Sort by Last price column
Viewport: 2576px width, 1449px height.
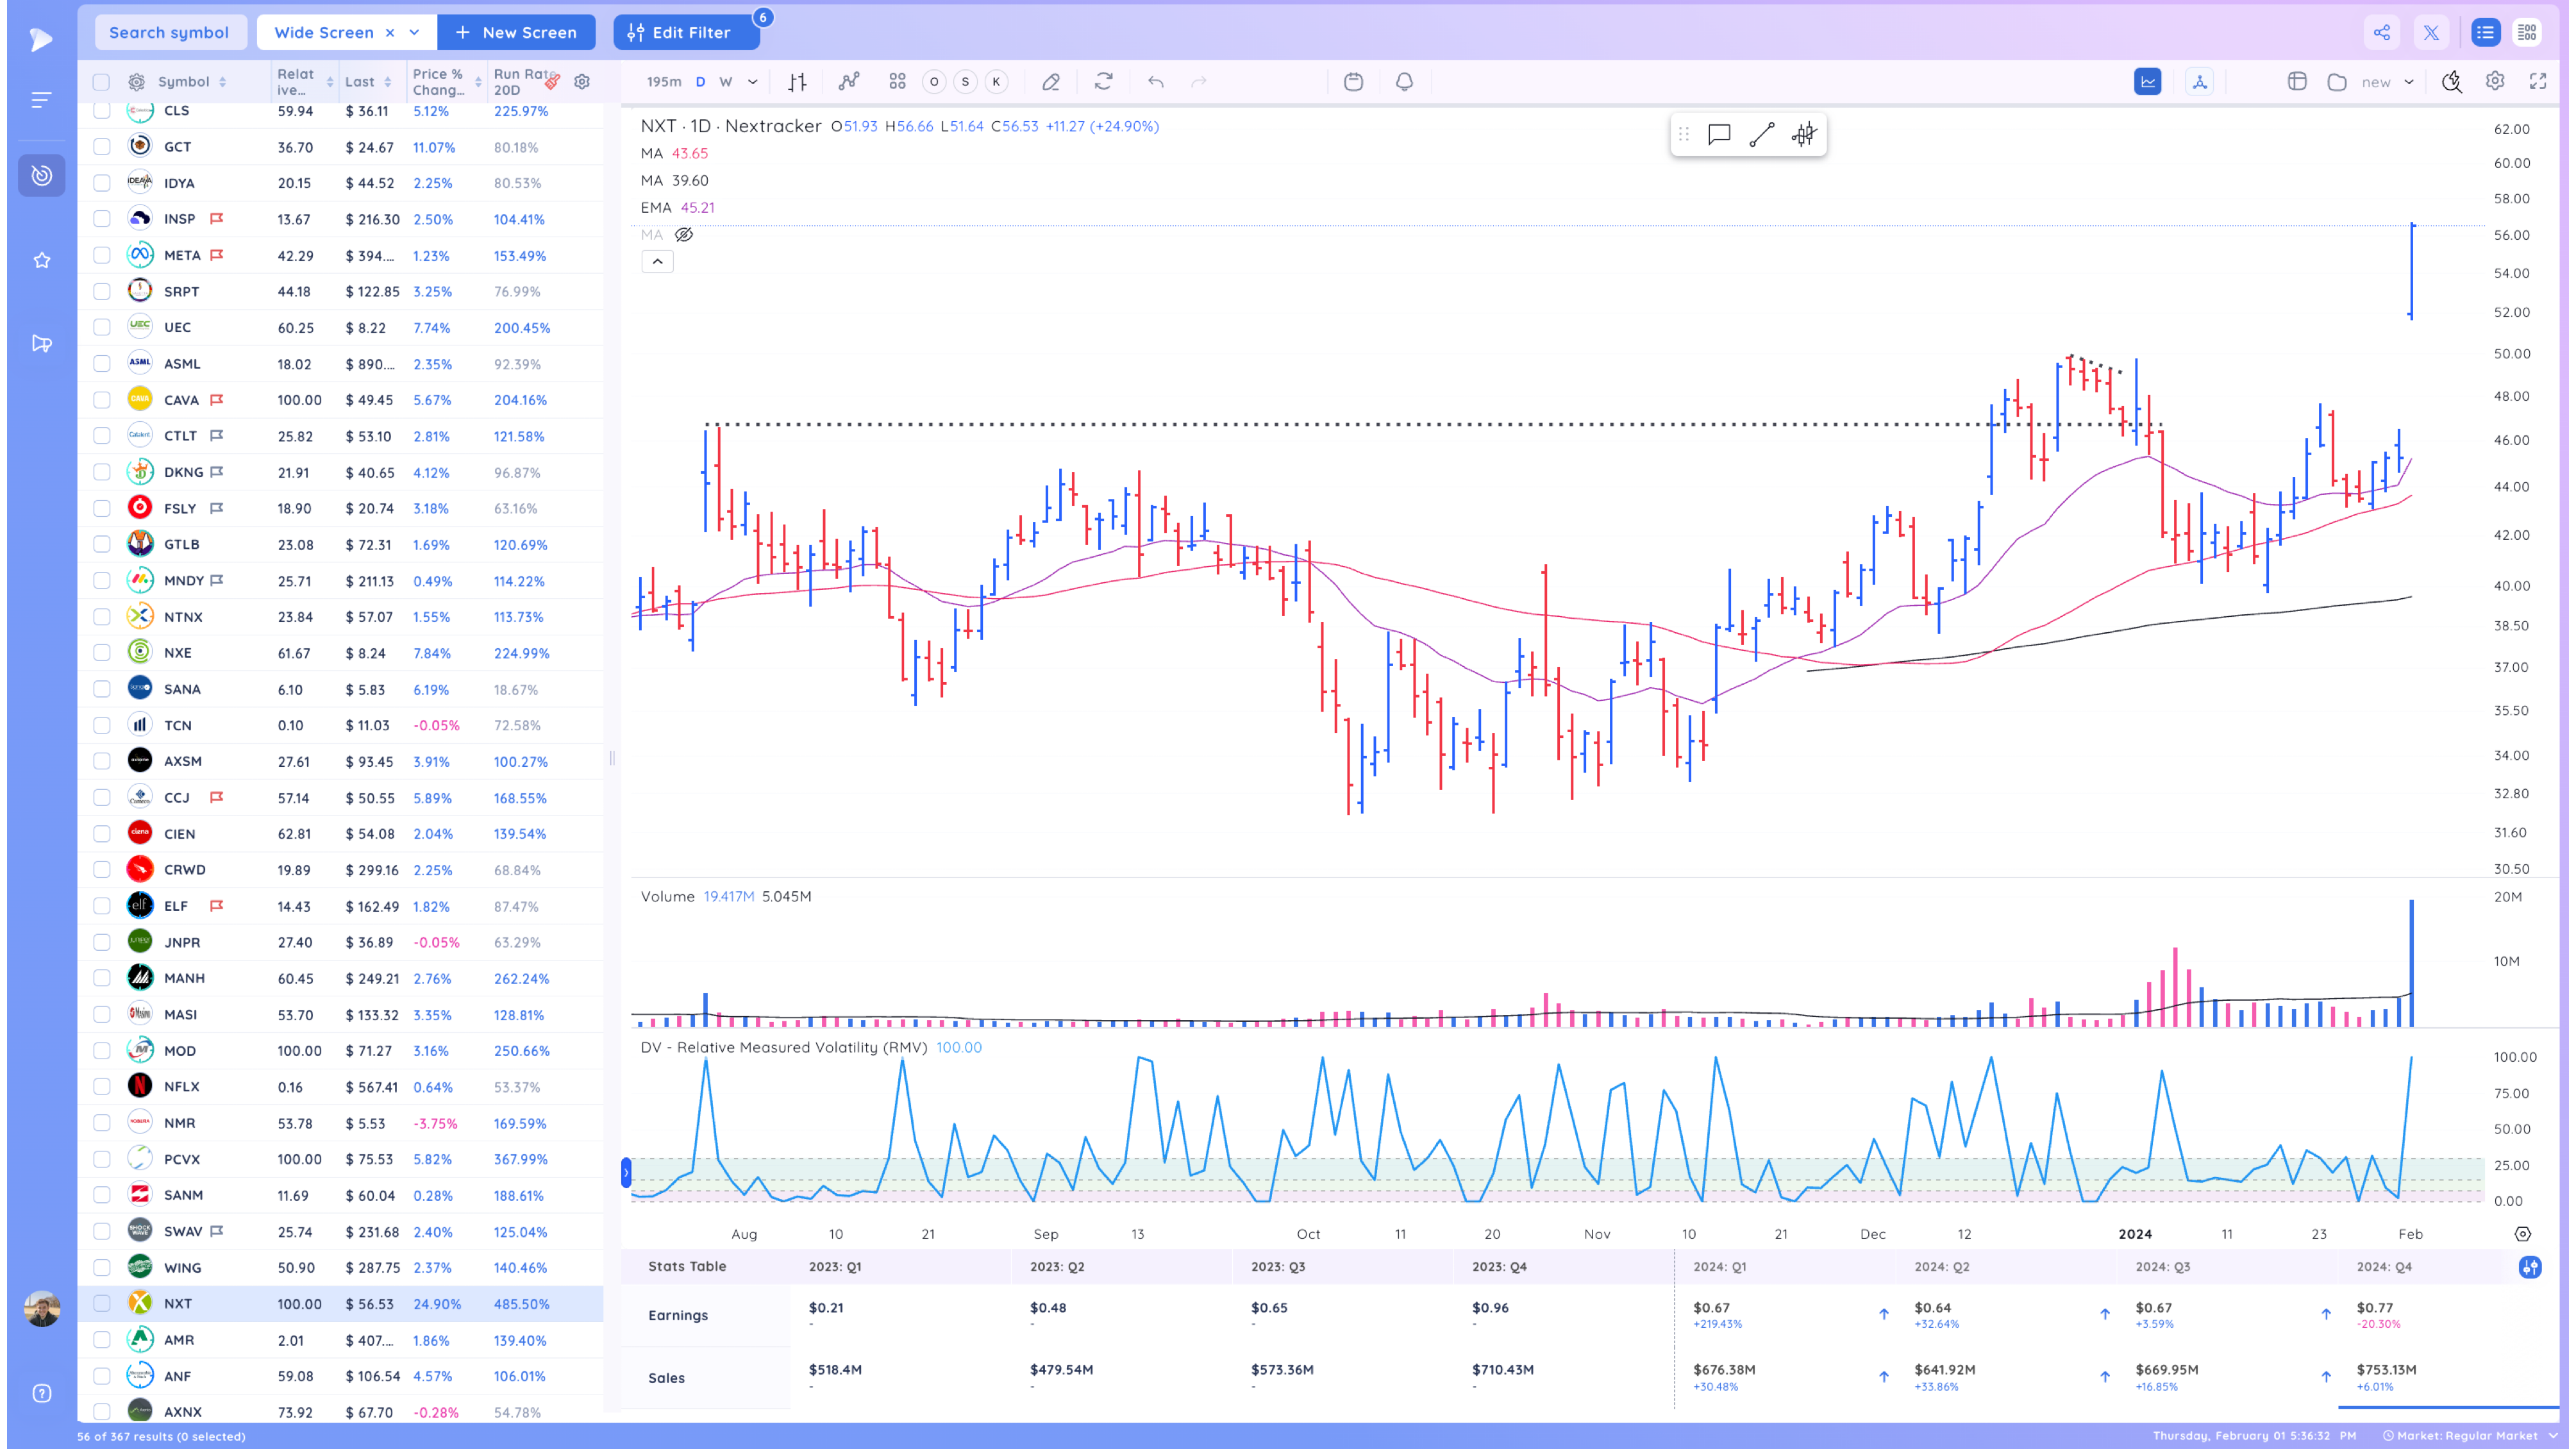tap(369, 82)
